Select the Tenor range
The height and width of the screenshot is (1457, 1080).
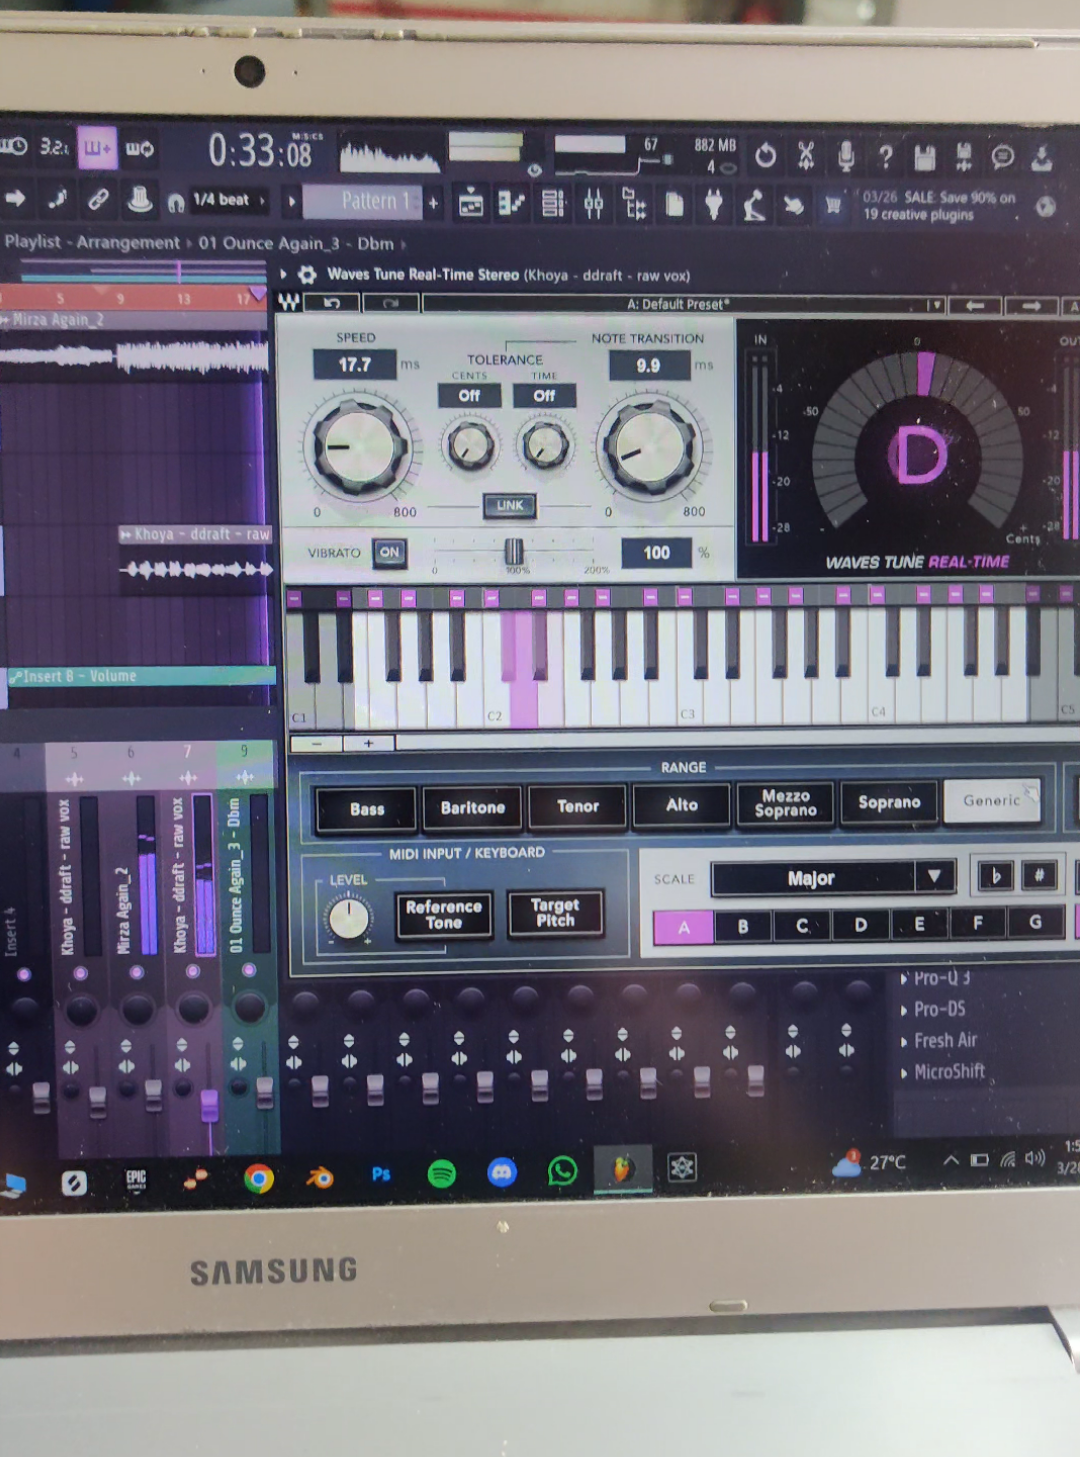click(578, 806)
